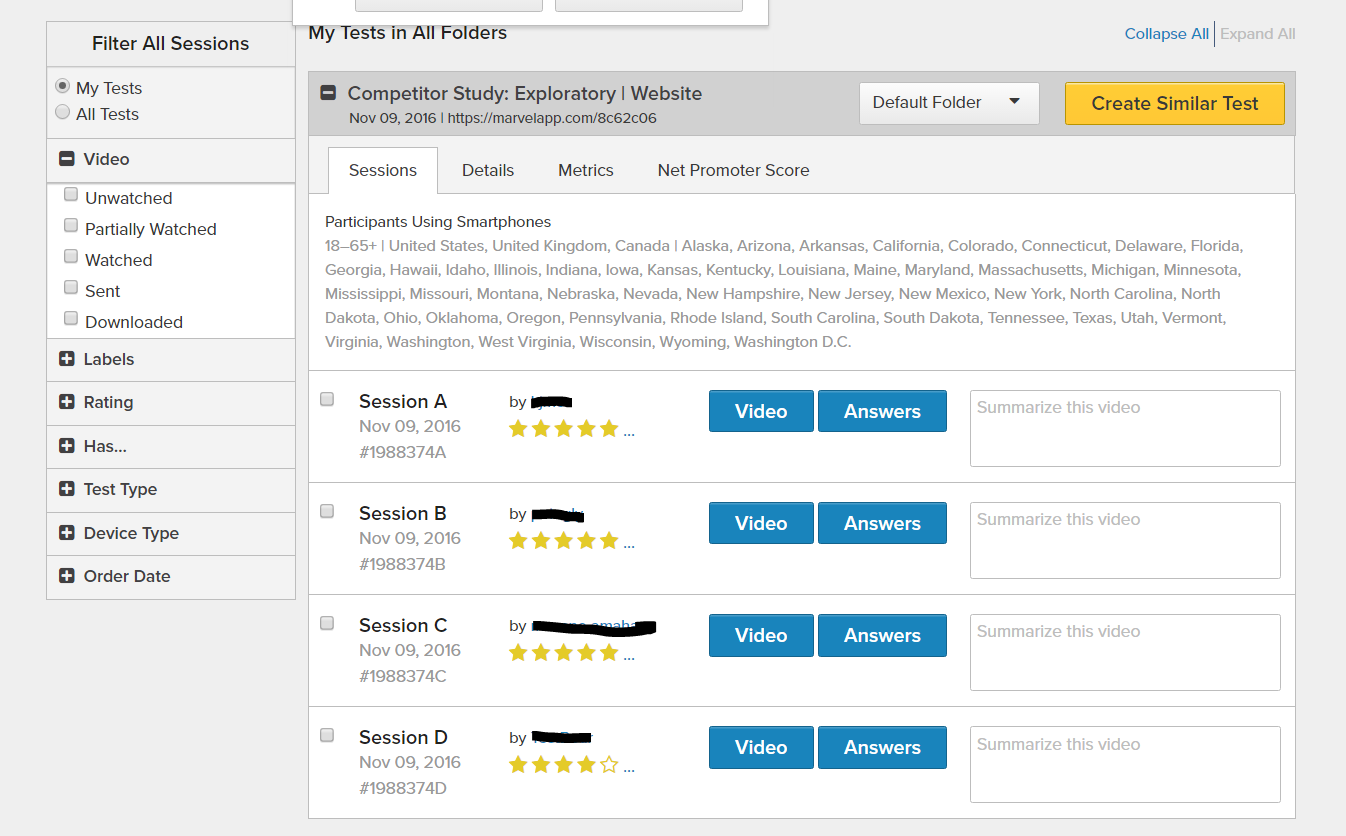Tick the Session A checkbox
1346x836 pixels.
tap(327, 399)
